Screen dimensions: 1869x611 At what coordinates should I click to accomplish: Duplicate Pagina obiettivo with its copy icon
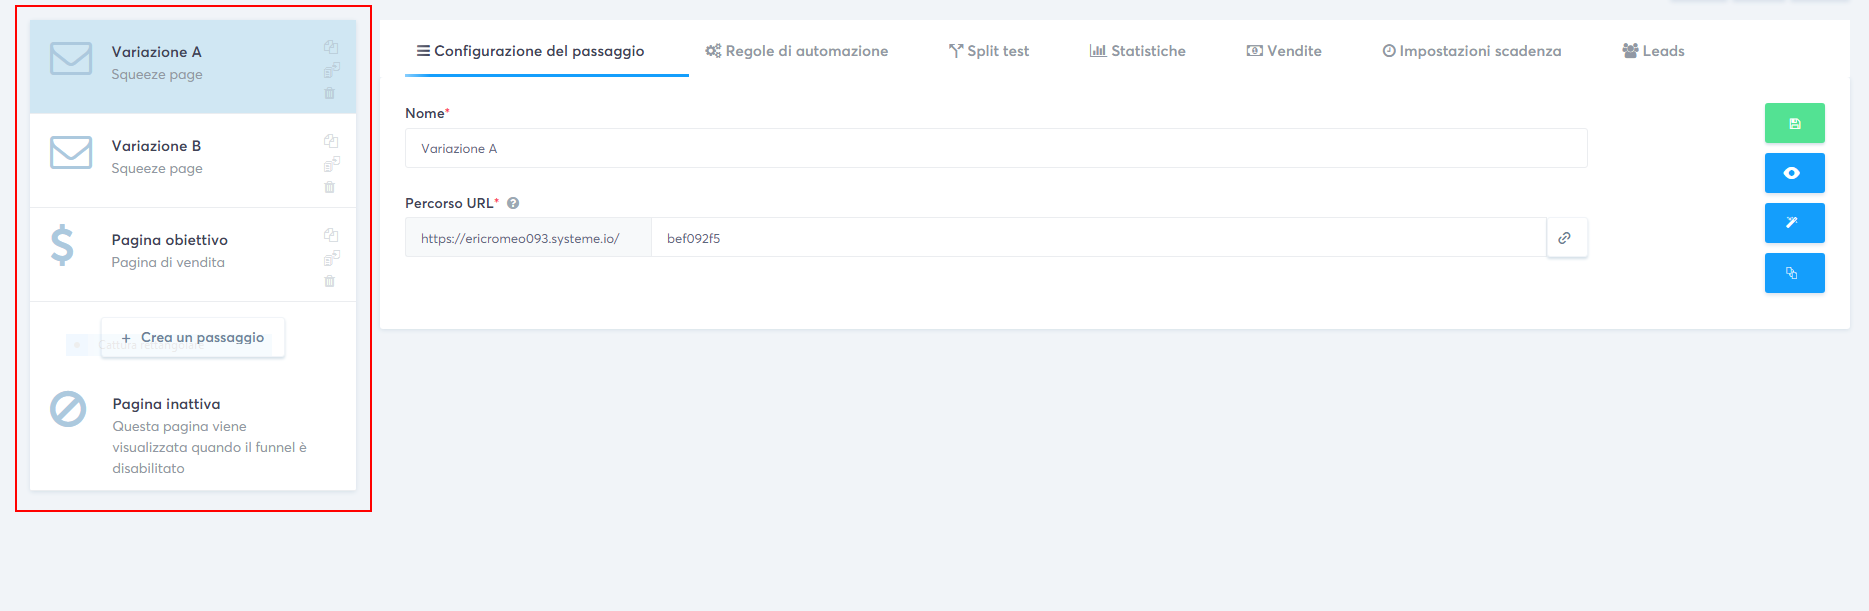pos(331,235)
